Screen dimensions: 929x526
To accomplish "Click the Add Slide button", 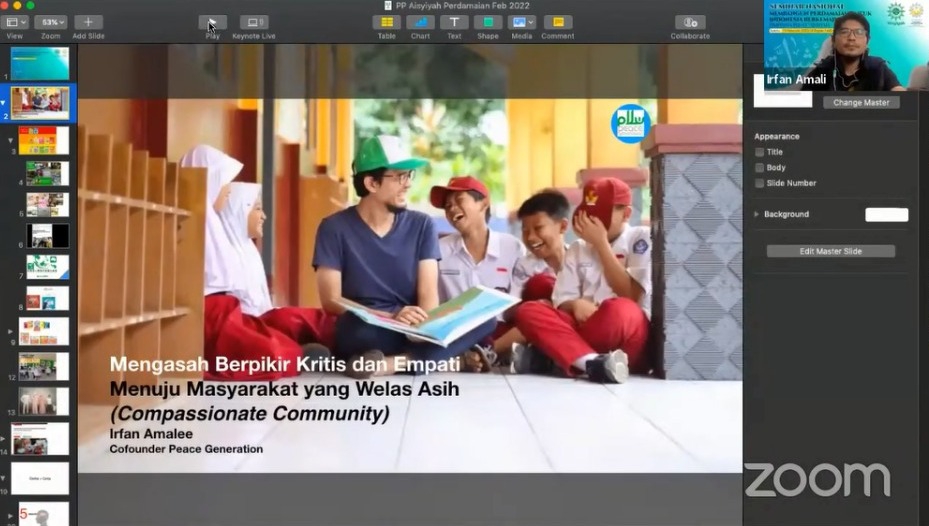I will coord(88,22).
